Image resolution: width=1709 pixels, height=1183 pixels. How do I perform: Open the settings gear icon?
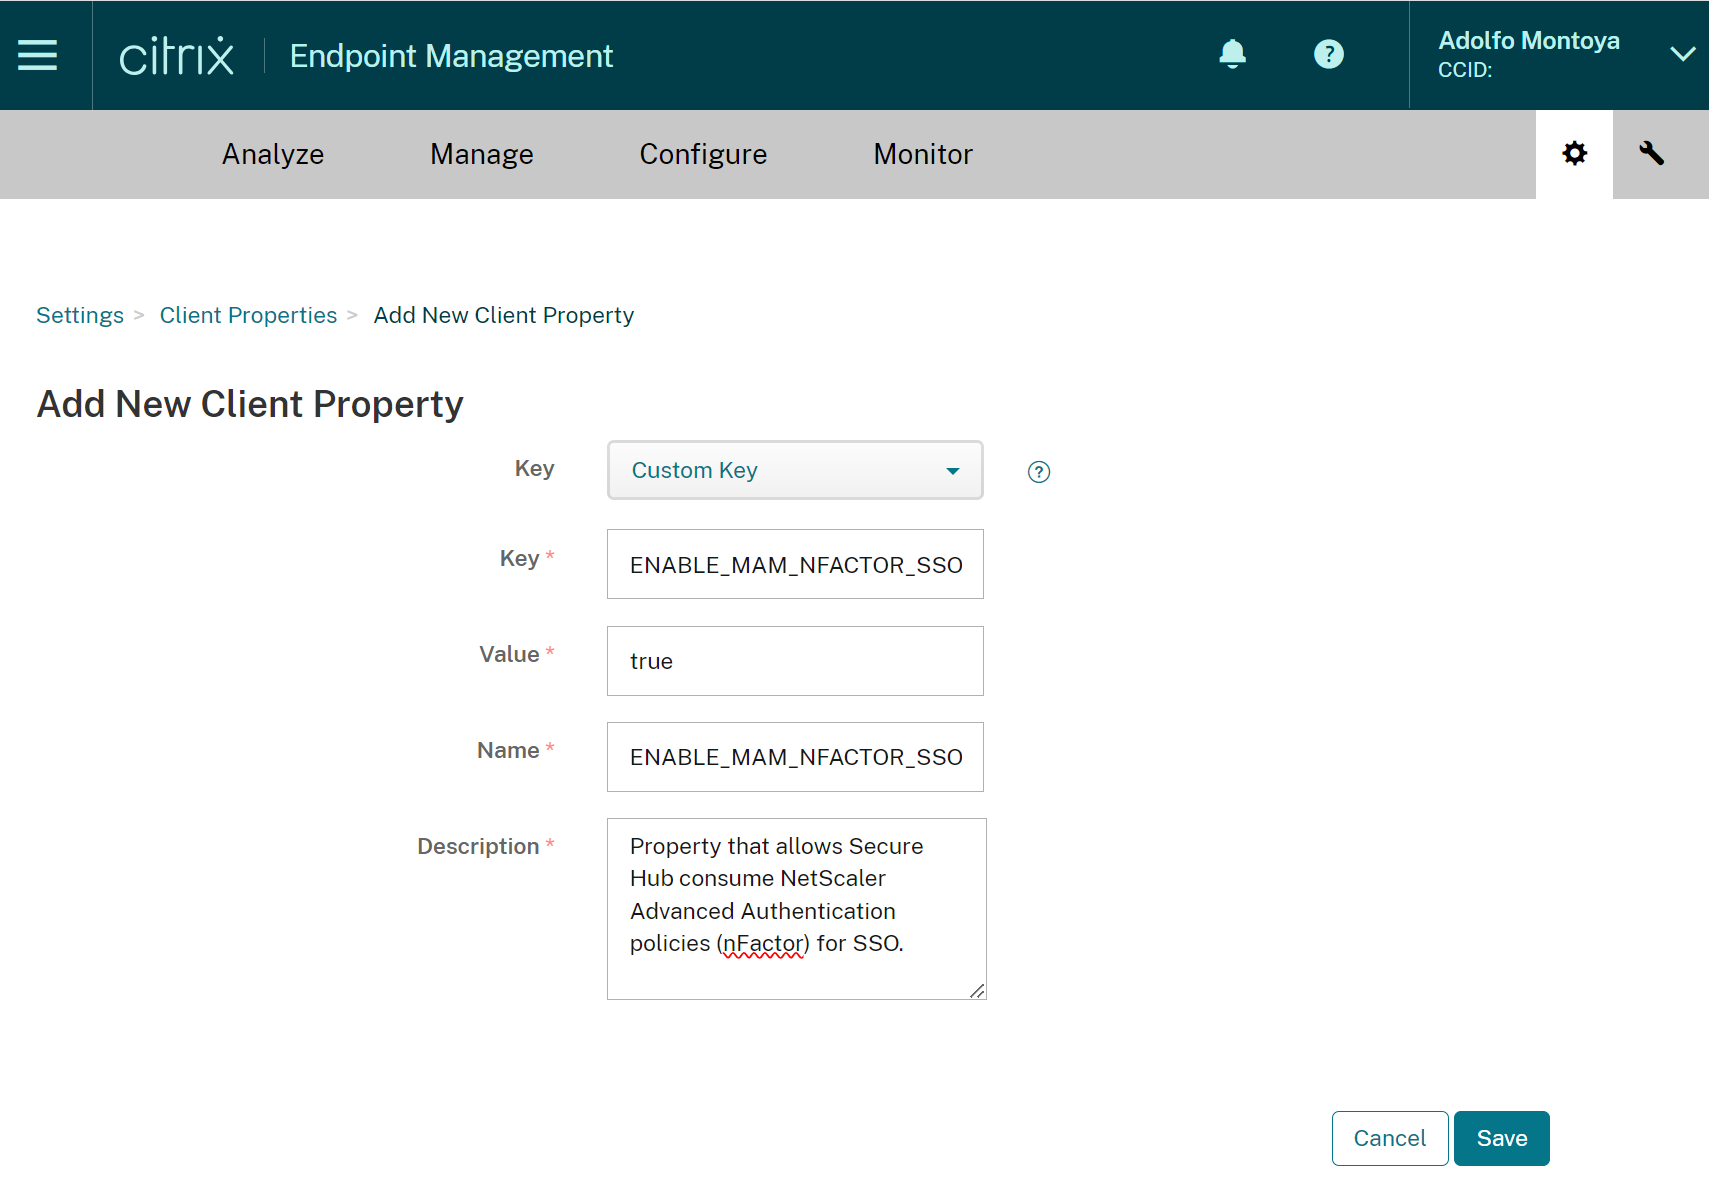(1574, 154)
